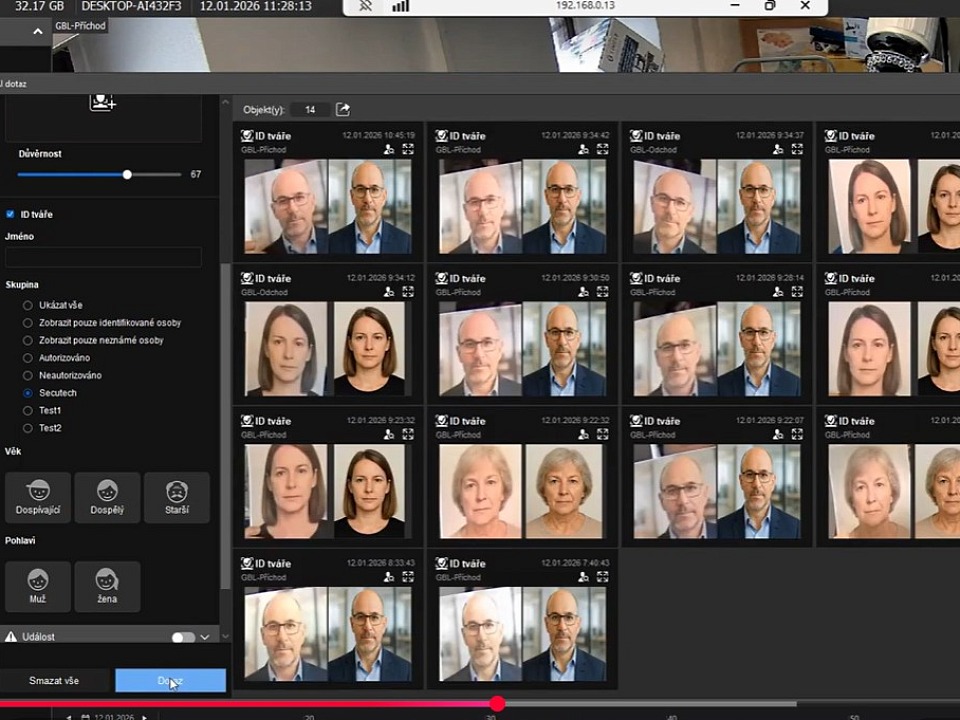Viewport: 960px width, 720px height.
Task: Choose the Muž gender filter
Action: pos(38,586)
